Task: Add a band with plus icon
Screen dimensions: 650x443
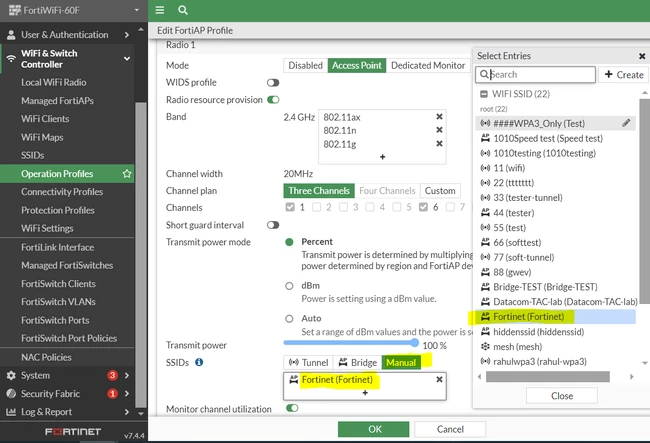Action: [382, 157]
